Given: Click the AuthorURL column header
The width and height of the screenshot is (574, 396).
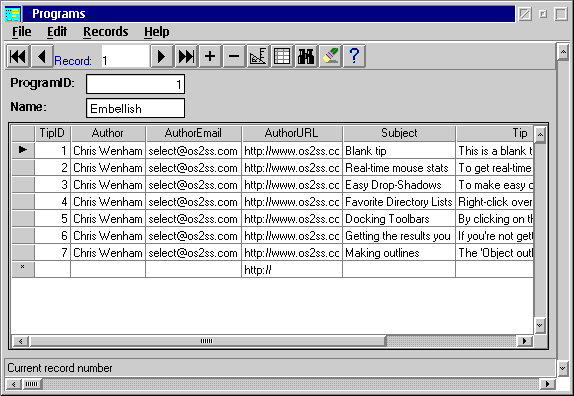Looking at the screenshot, I should pyautogui.click(x=292, y=133).
